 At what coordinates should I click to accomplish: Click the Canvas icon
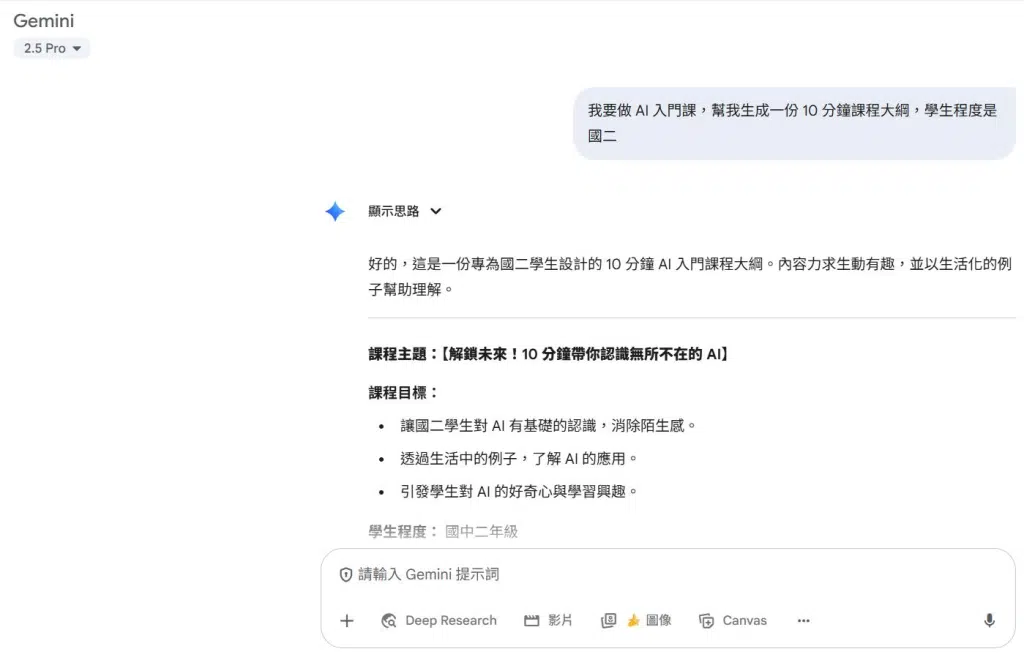point(707,620)
